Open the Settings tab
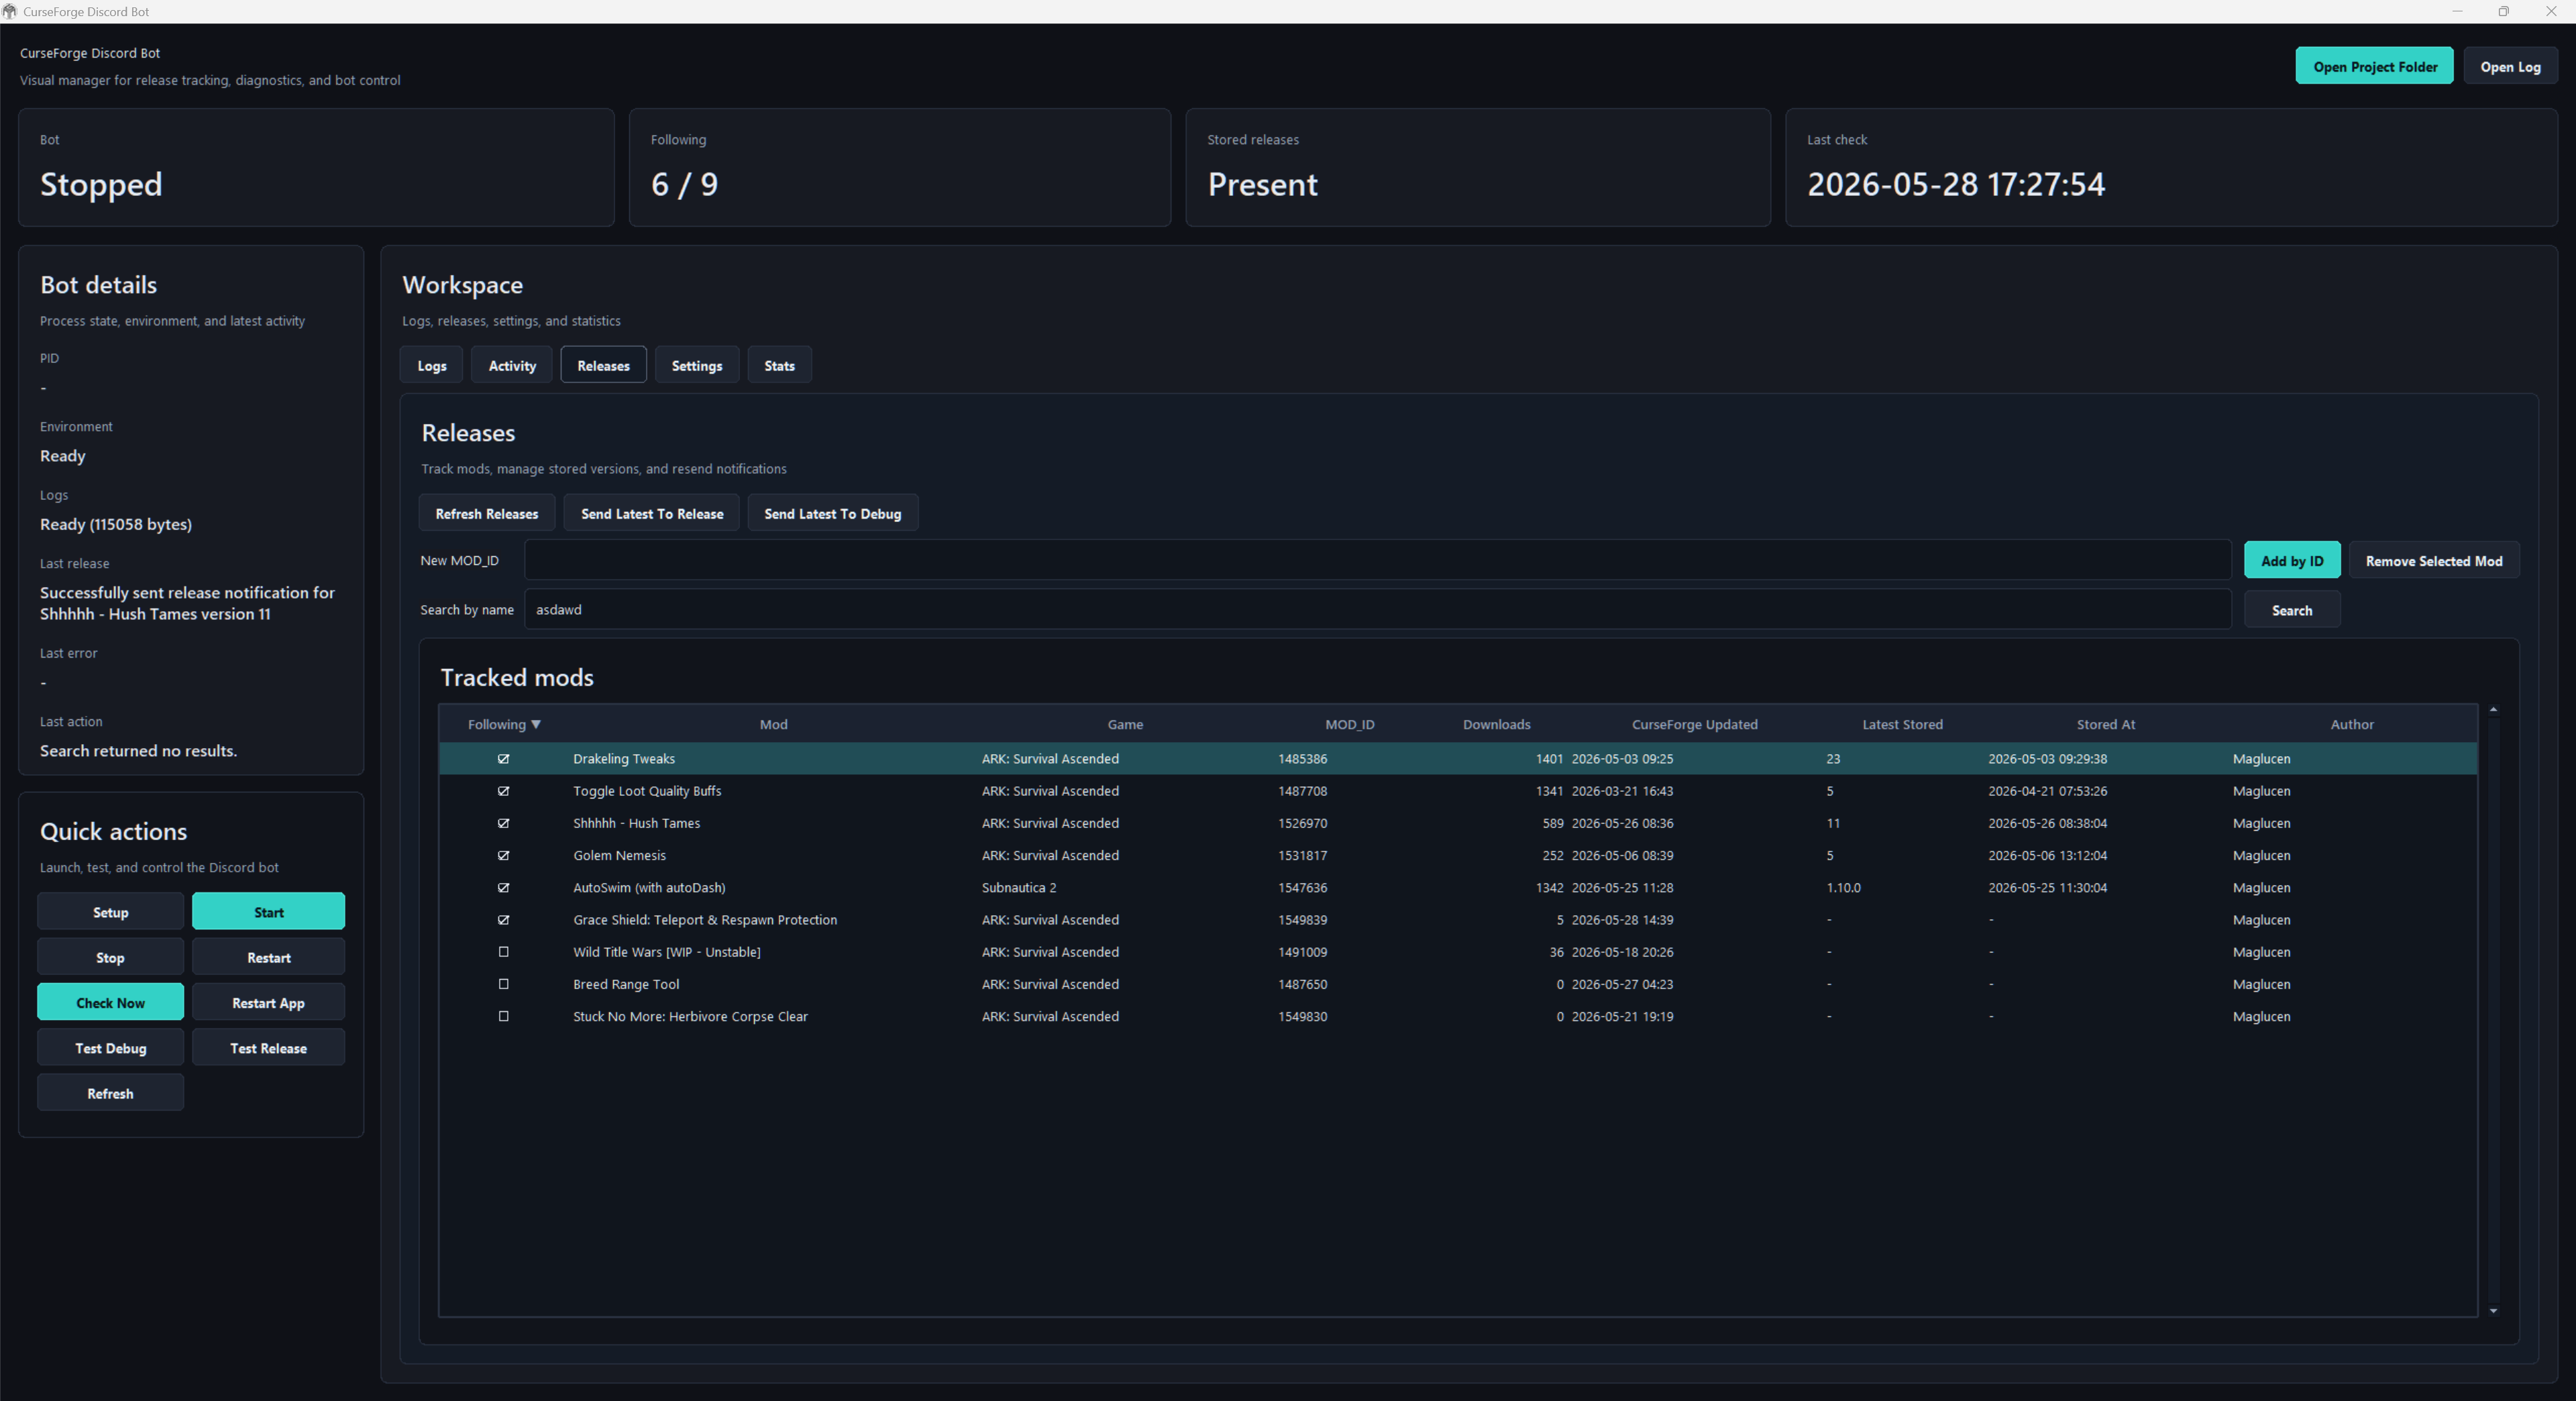Screen dimensions: 2576x1401 click(696, 365)
